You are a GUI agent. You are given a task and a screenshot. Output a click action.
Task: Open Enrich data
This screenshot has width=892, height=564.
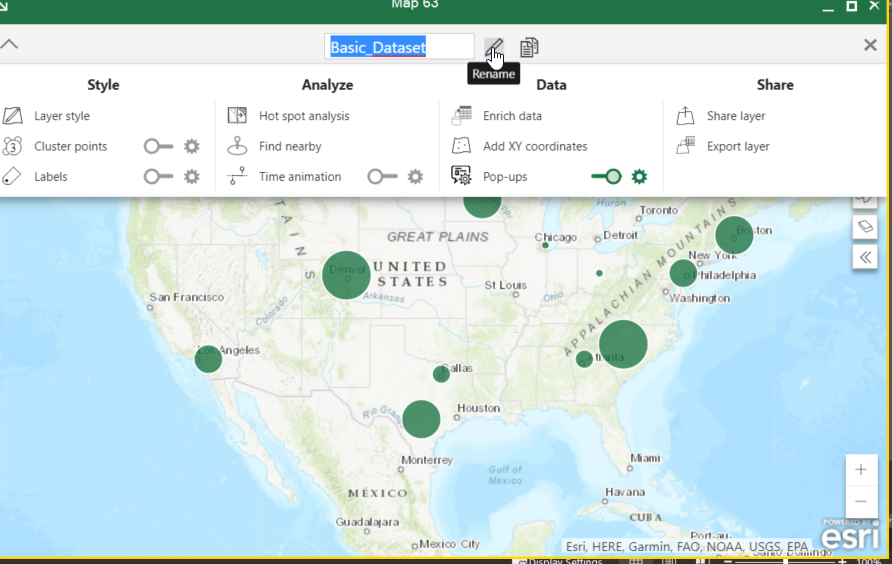click(x=512, y=116)
